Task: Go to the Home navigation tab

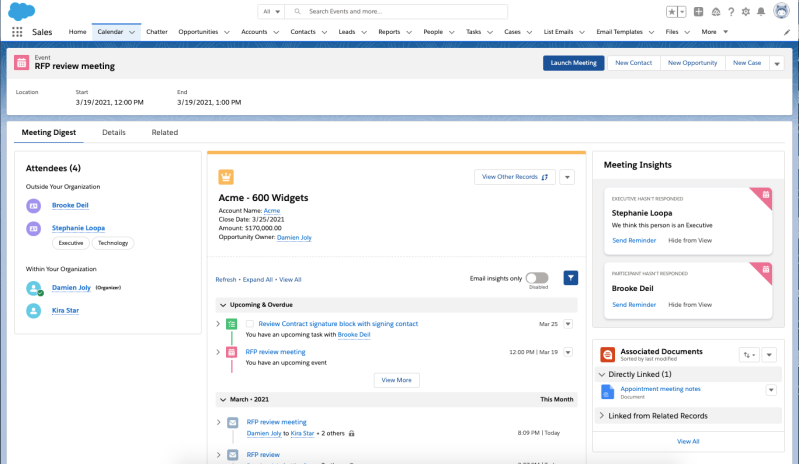Action: 77,32
